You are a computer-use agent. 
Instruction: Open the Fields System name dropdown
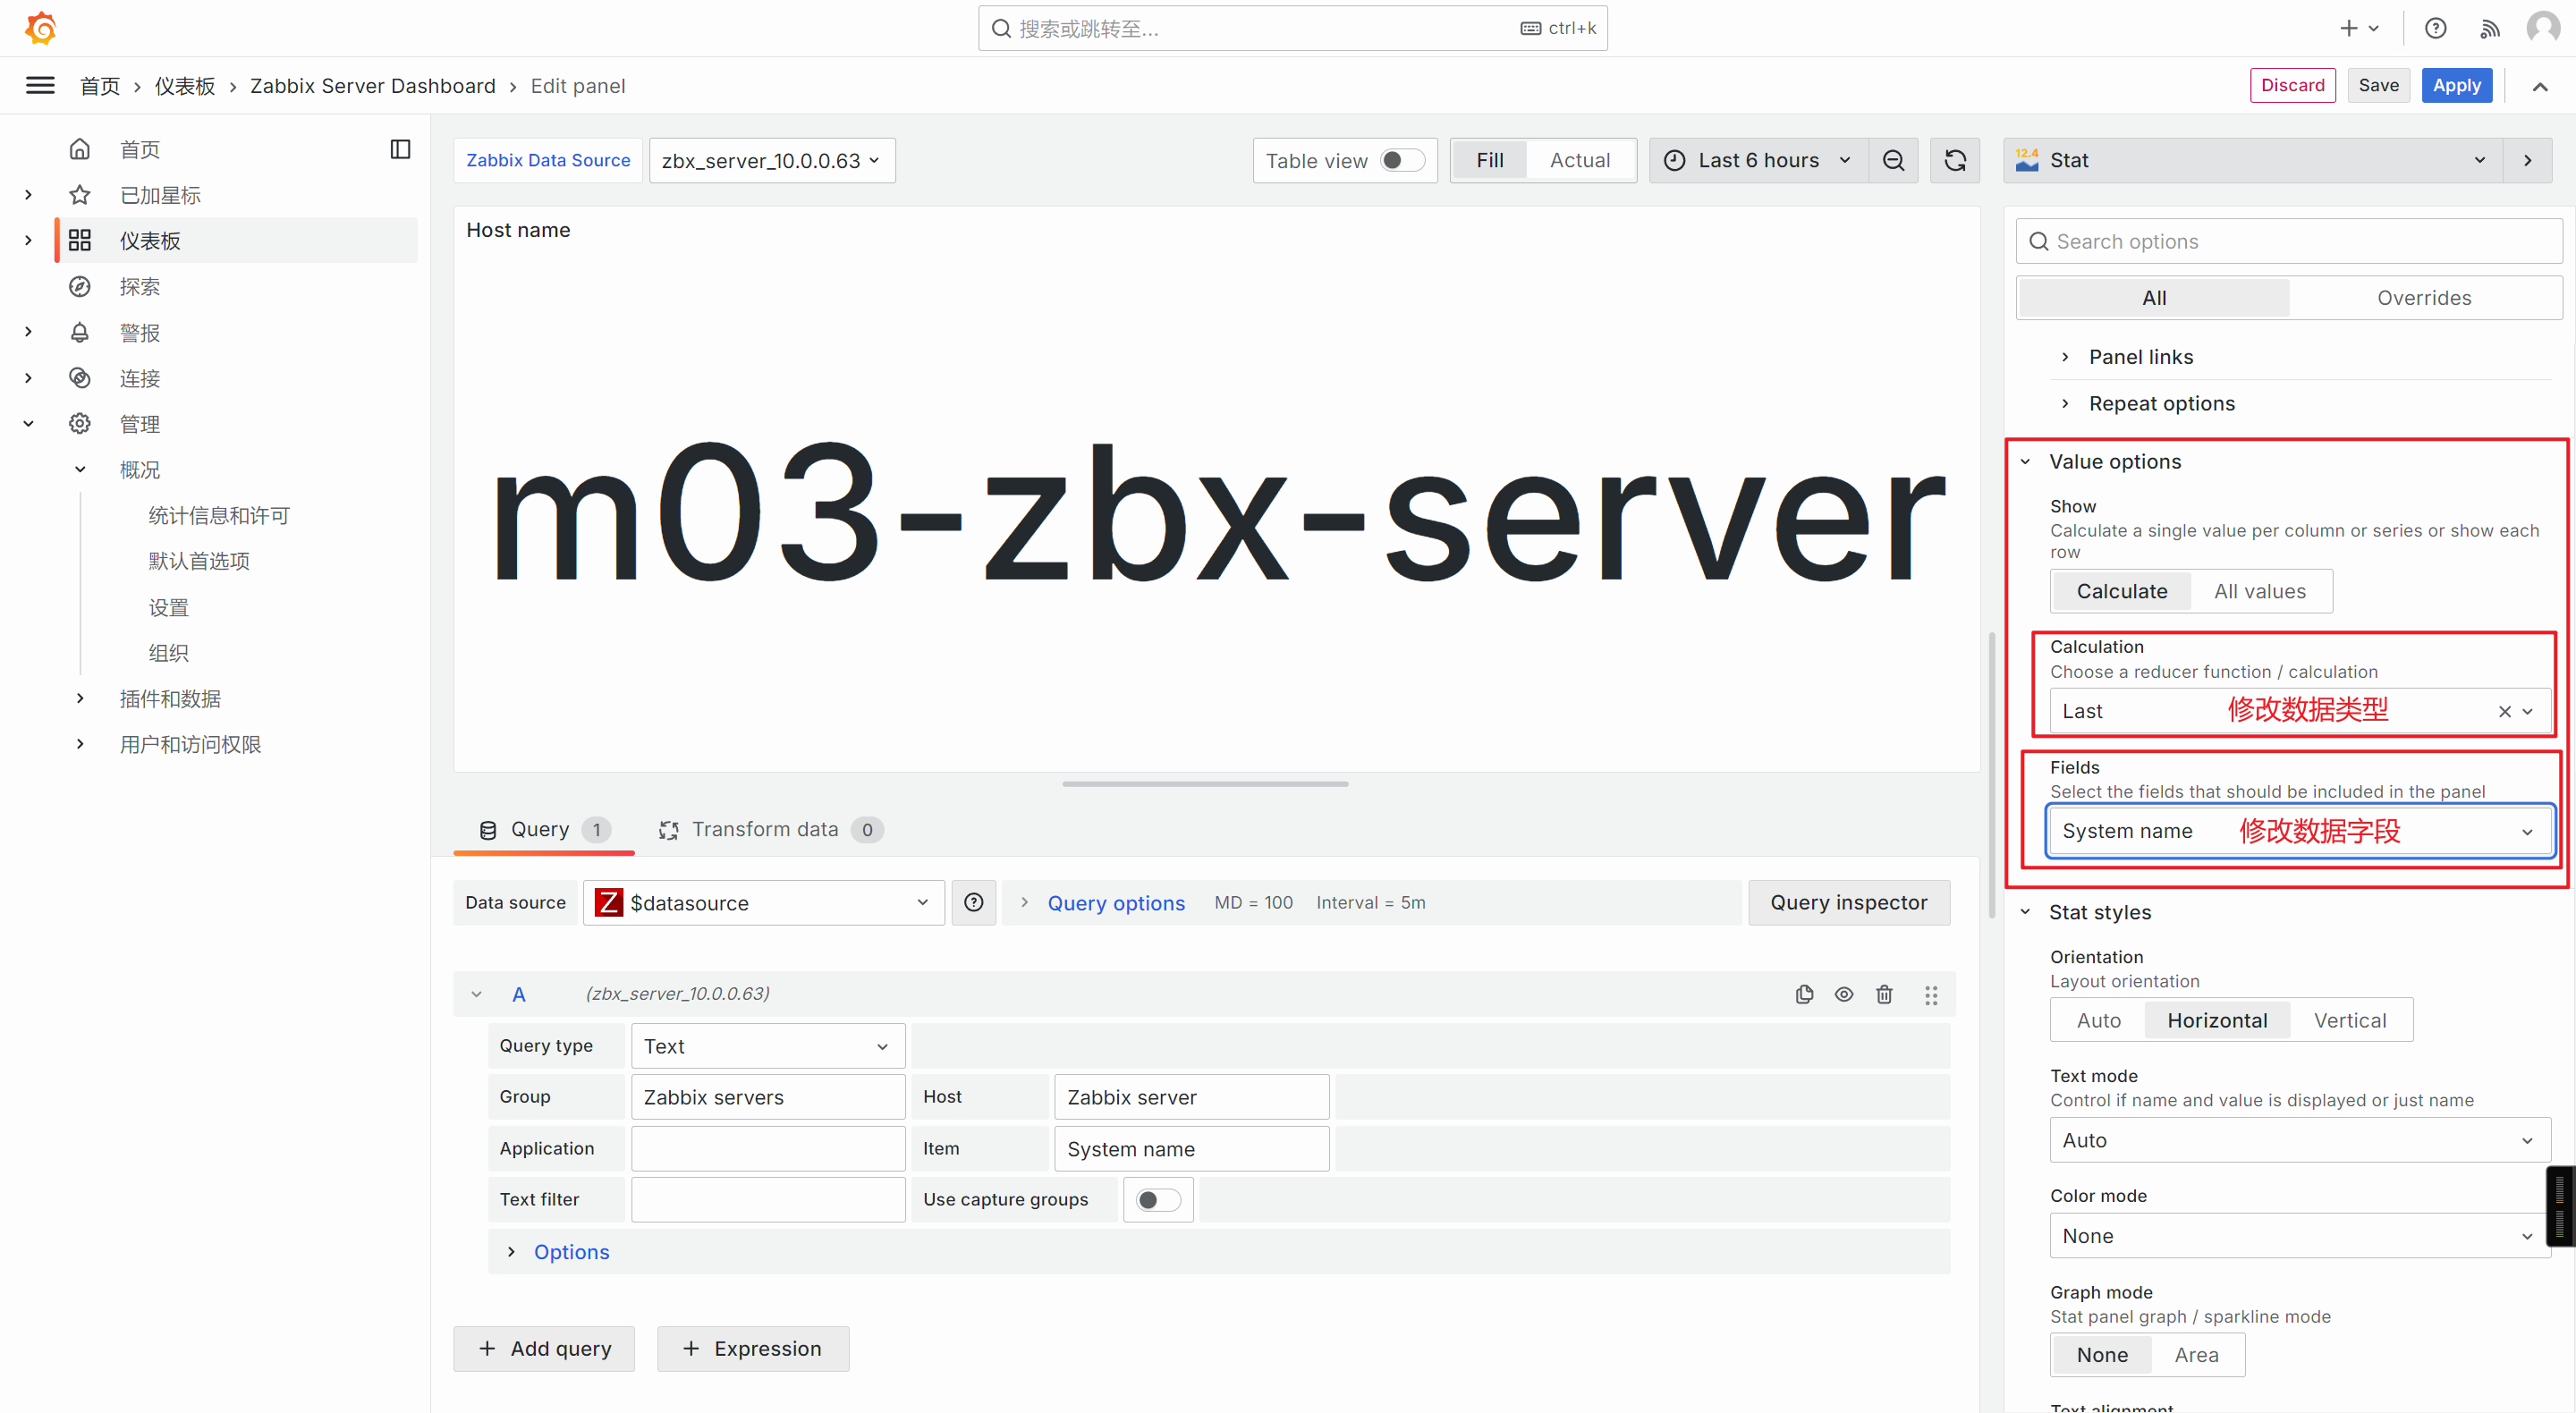coord(2300,831)
